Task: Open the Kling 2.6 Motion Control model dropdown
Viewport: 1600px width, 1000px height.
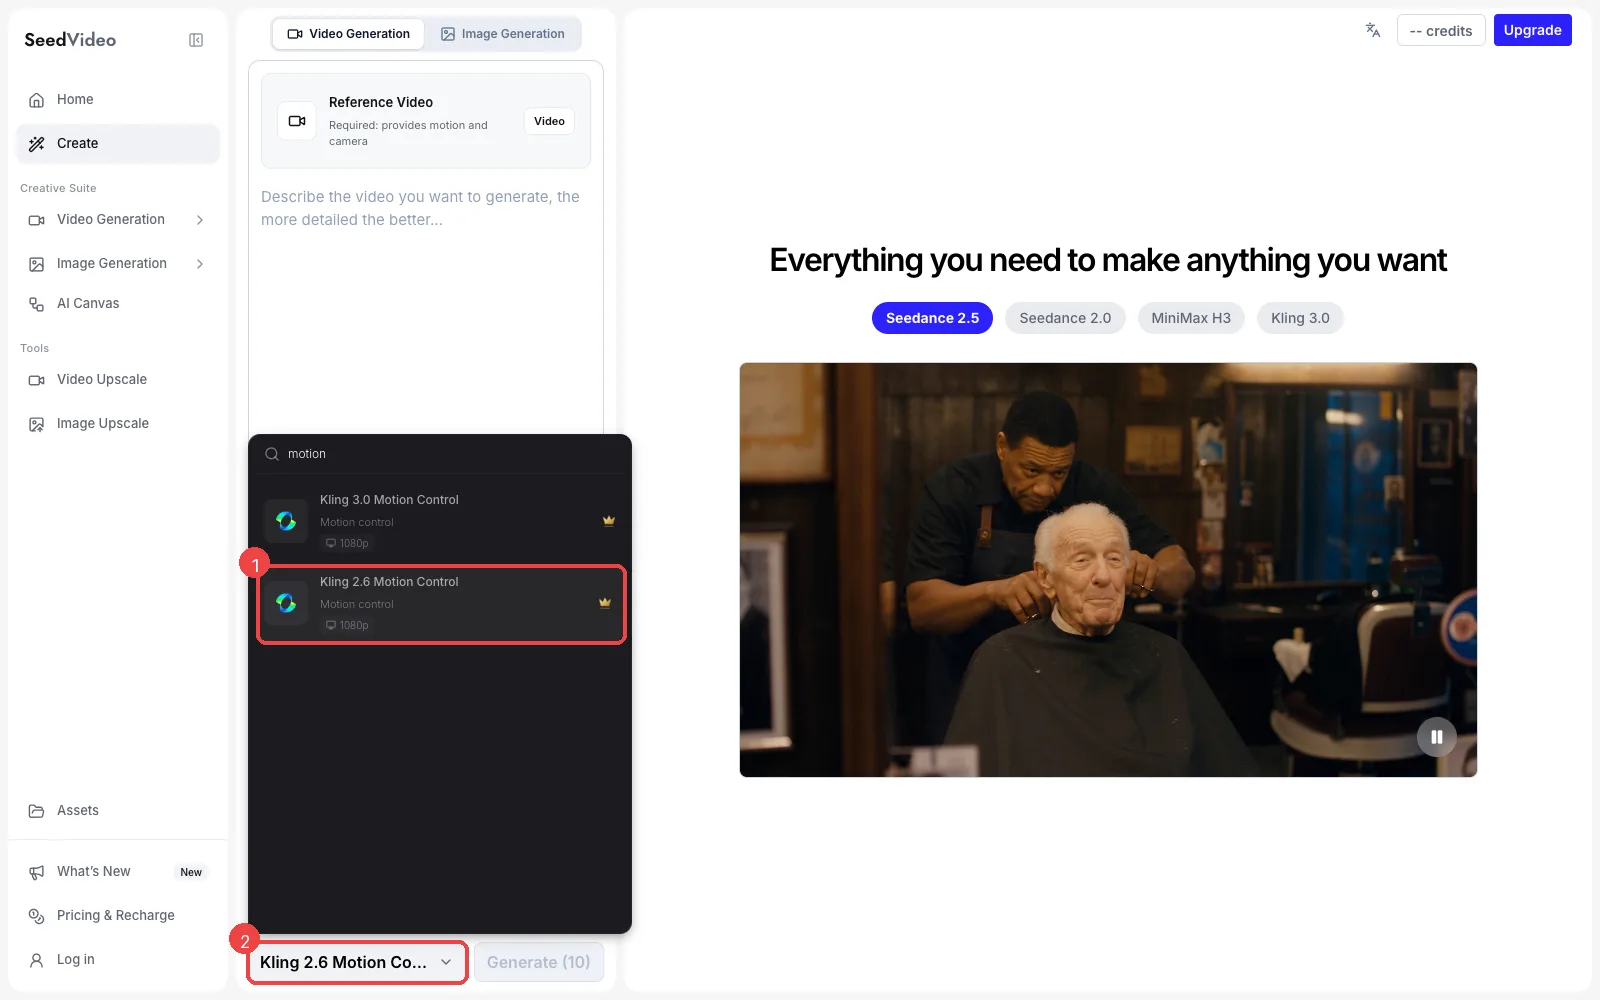Action: pyautogui.click(x=357, y=962)
